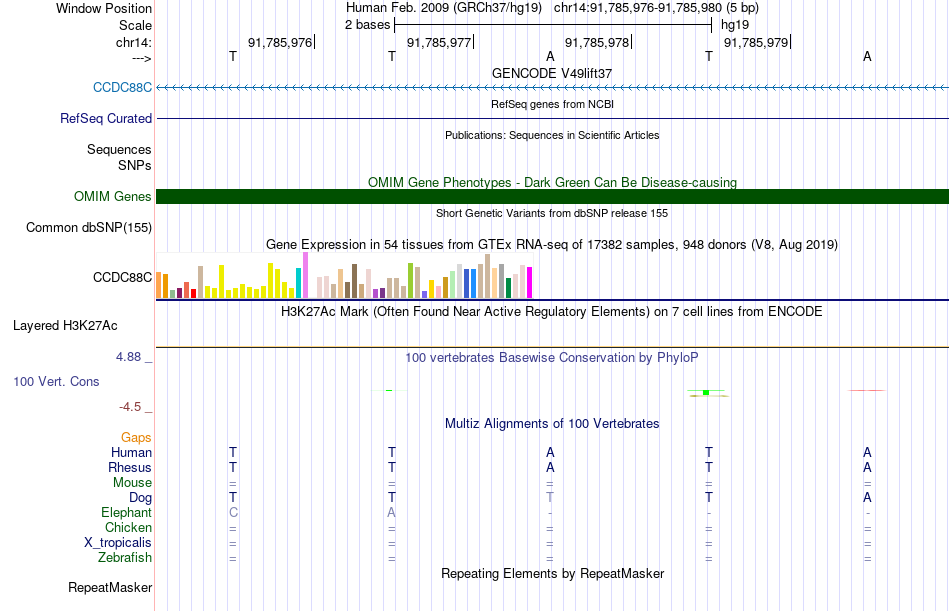Click 100 vertebrates Basewise Conservation by PhyloP title
The width and height of the screenshot is (950, 611).
click(552, 358)
